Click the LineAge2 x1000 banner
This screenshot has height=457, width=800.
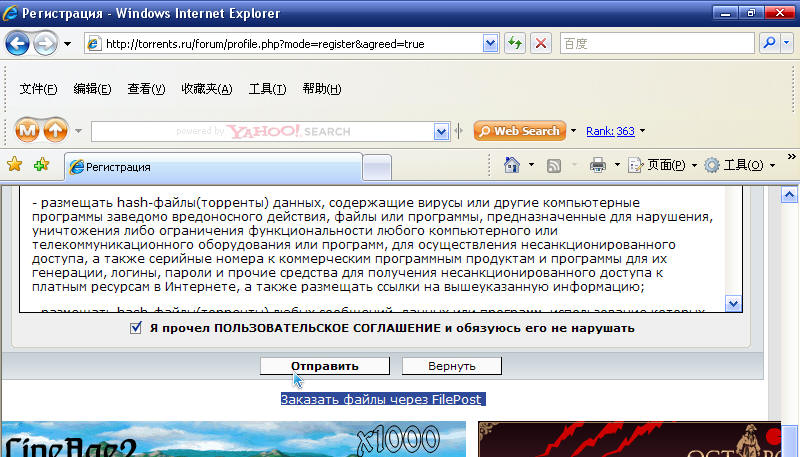point(234,439)
